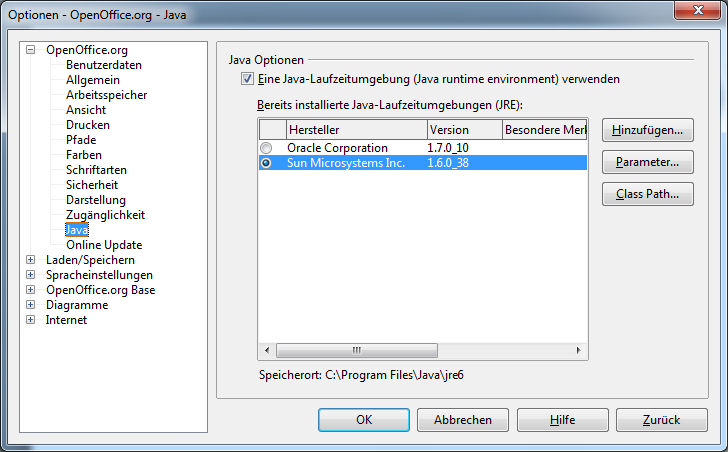Screen dimensions: 728x452
Task: Select the Java tree entry
Action: [x=77, y=230]
